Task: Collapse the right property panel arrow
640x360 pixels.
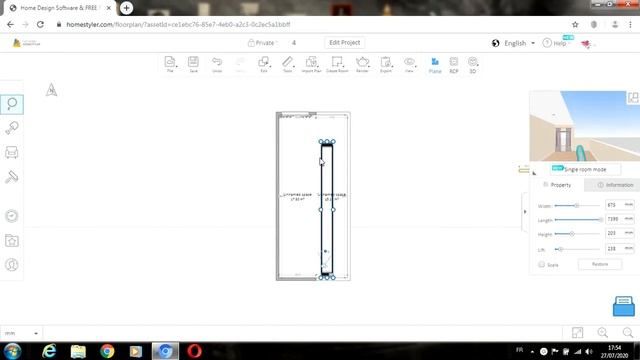Action: [x=525, y=212]
